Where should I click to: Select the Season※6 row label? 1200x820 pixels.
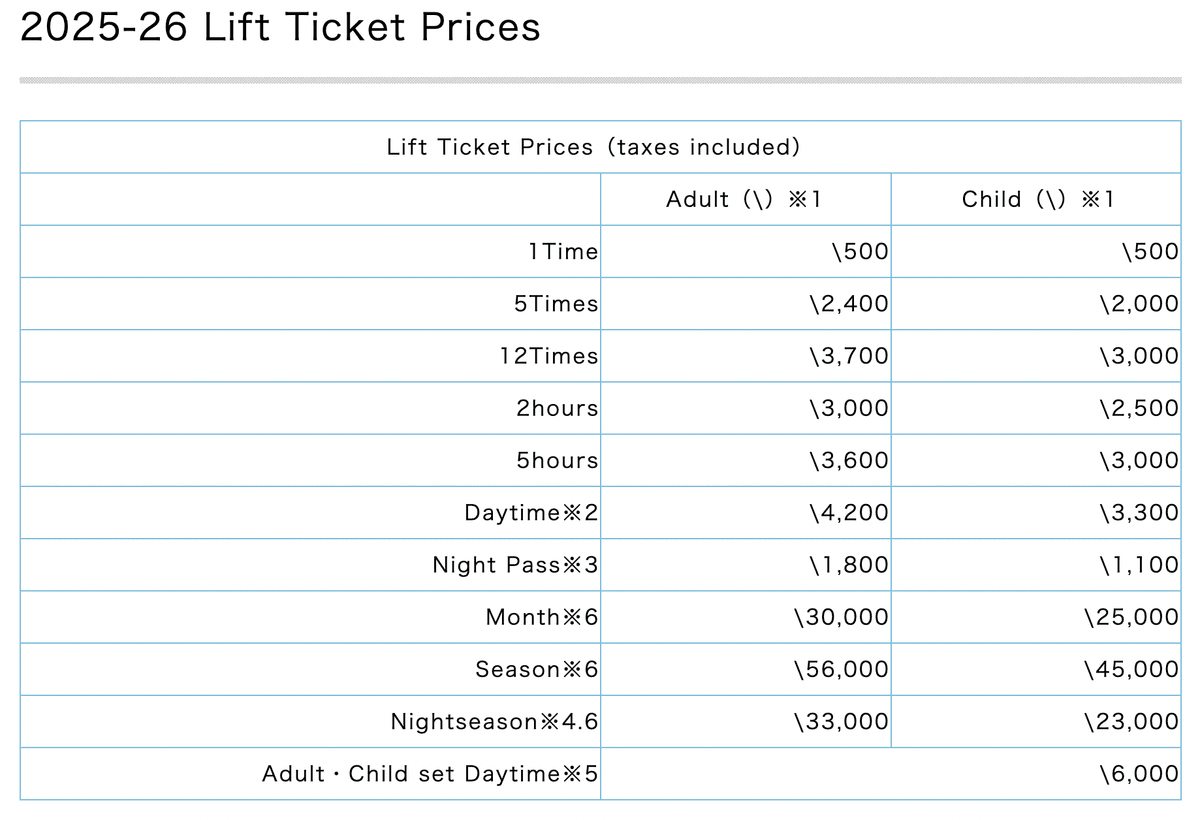pyautogui.click(x=537, y=669)
